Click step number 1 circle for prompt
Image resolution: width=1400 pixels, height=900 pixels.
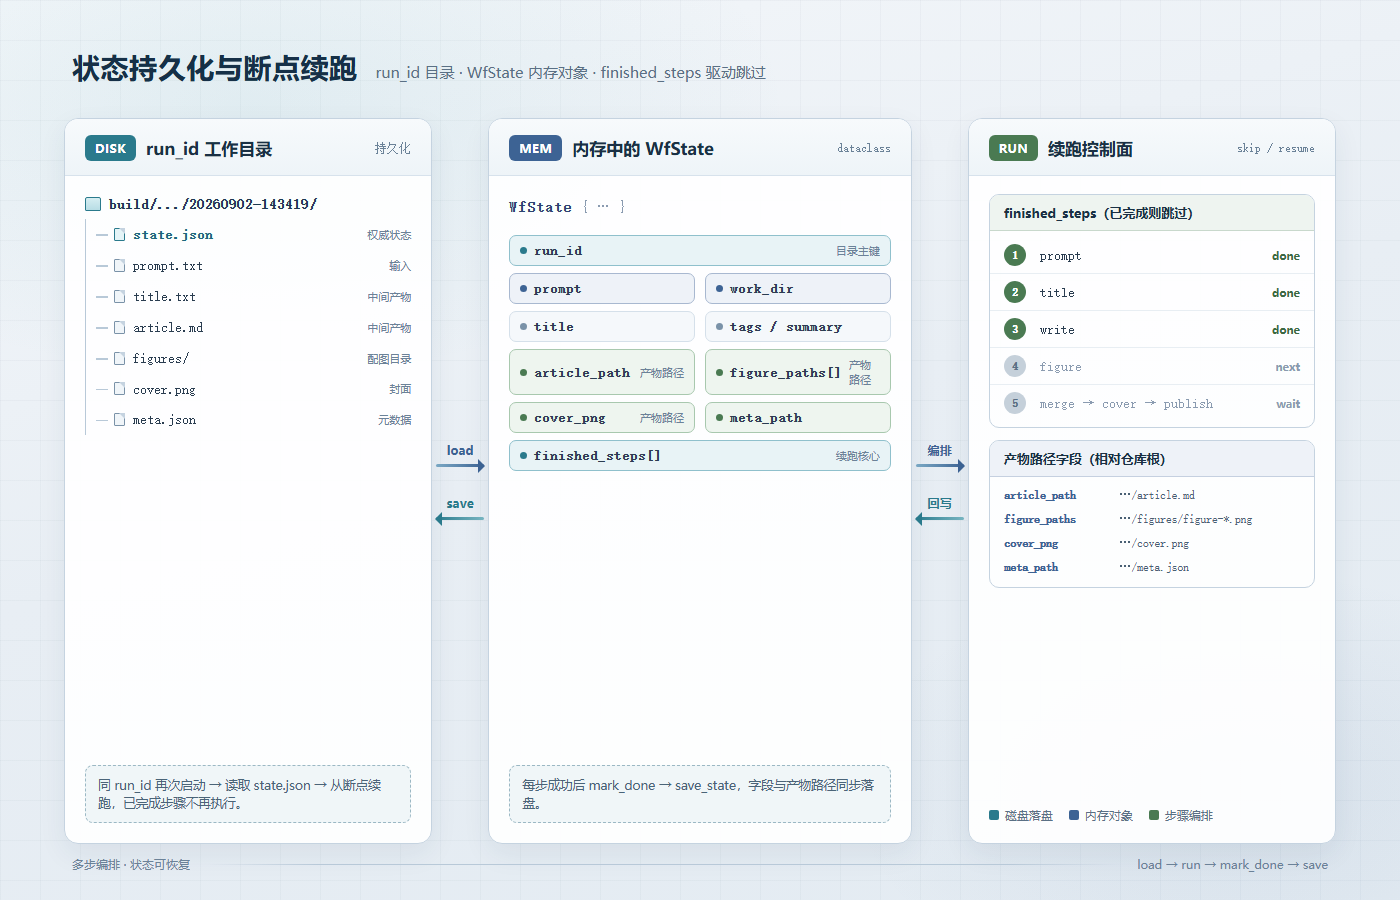(x=1015, y=255)
